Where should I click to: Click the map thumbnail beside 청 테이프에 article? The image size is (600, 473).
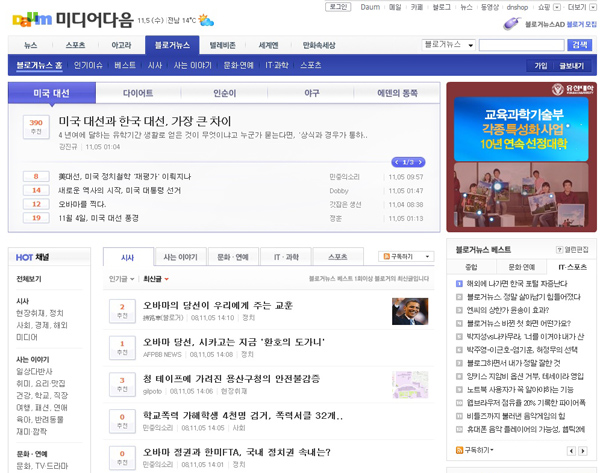pyautogui.click(x=410, y=385)
